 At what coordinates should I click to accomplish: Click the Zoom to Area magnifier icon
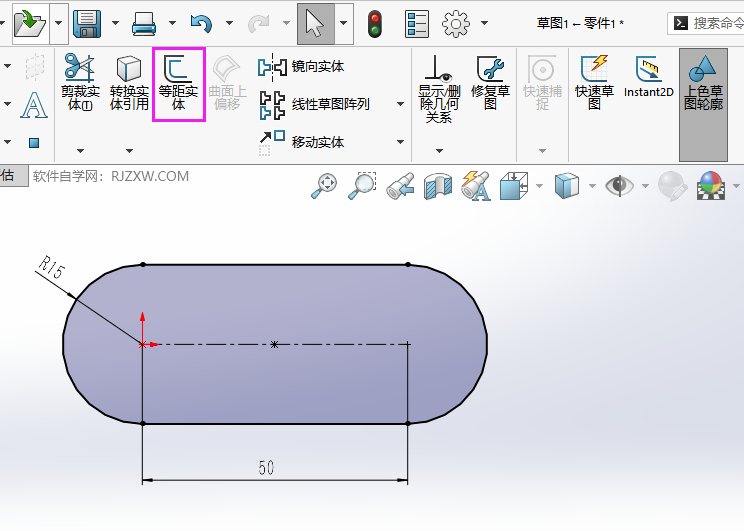point(362,186)
